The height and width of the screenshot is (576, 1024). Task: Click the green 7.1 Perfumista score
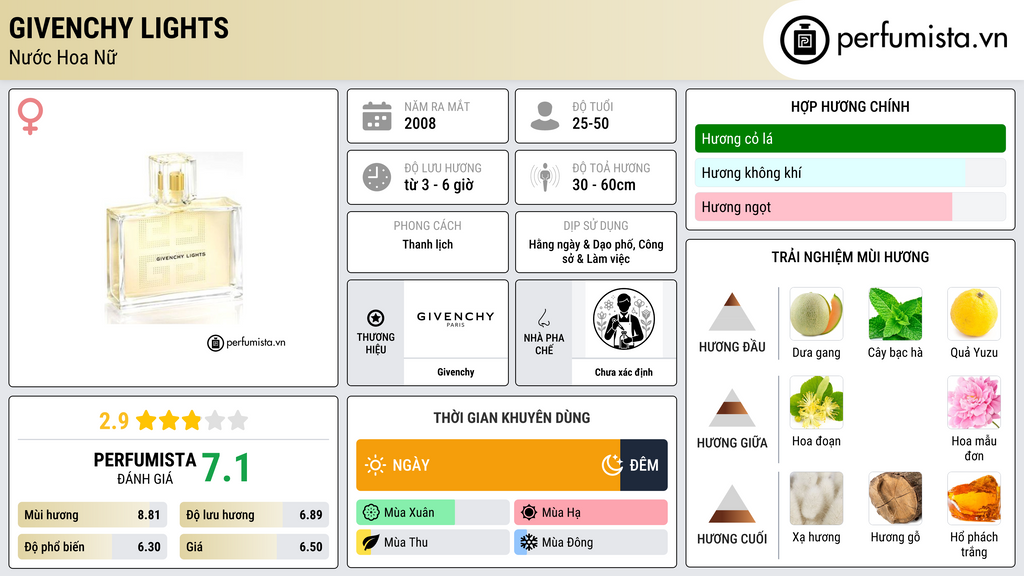pyautogui.click(x=225, y=468)
